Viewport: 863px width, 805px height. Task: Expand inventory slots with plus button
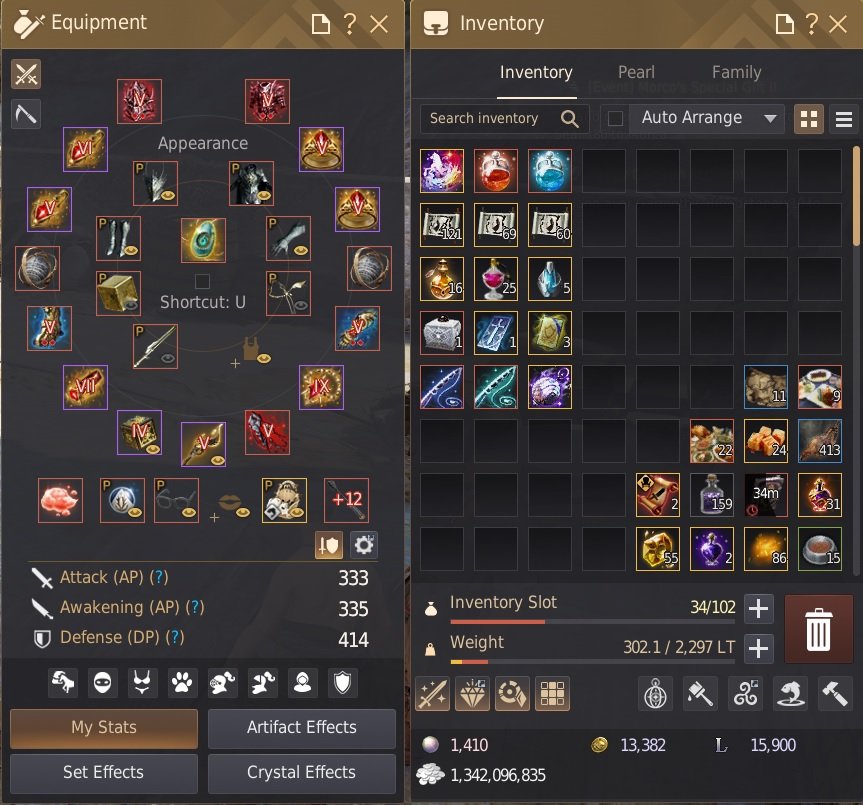[758, 609]
